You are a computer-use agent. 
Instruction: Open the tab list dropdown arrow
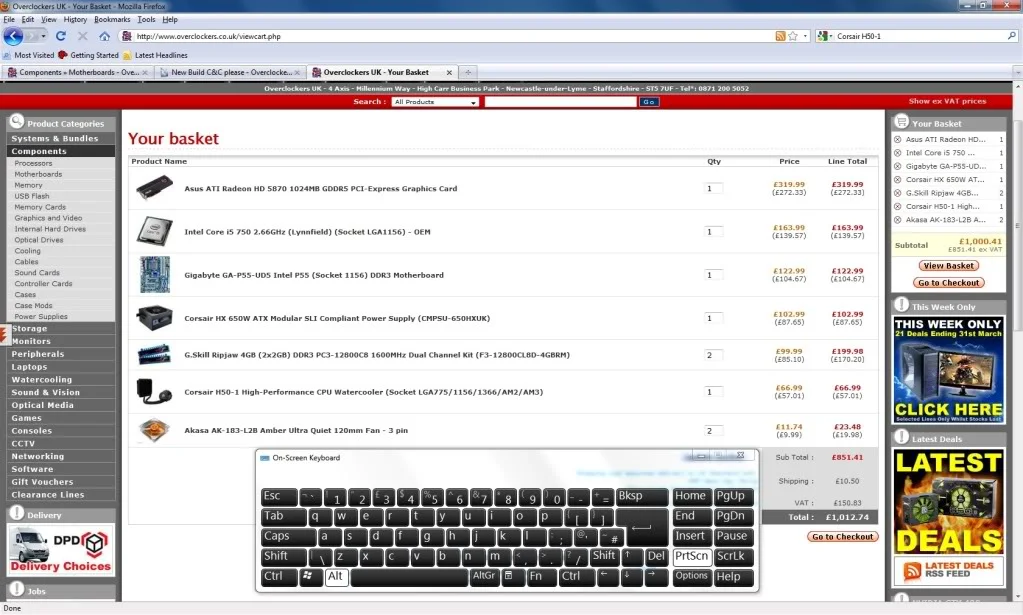click(x=1017, y=72)
